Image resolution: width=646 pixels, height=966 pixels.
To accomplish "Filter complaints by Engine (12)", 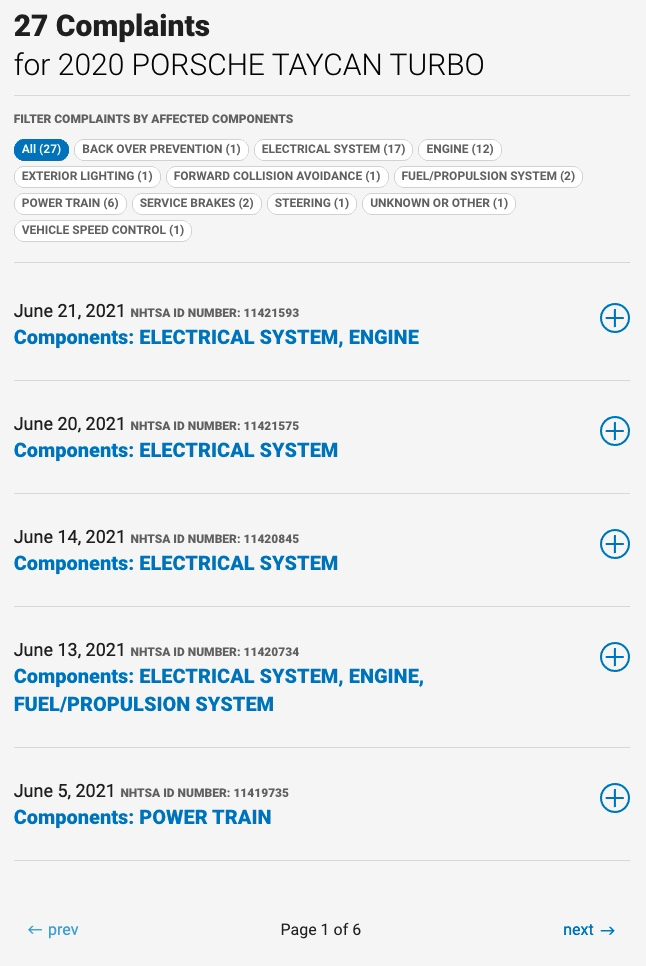I will [x=460, y=149].
